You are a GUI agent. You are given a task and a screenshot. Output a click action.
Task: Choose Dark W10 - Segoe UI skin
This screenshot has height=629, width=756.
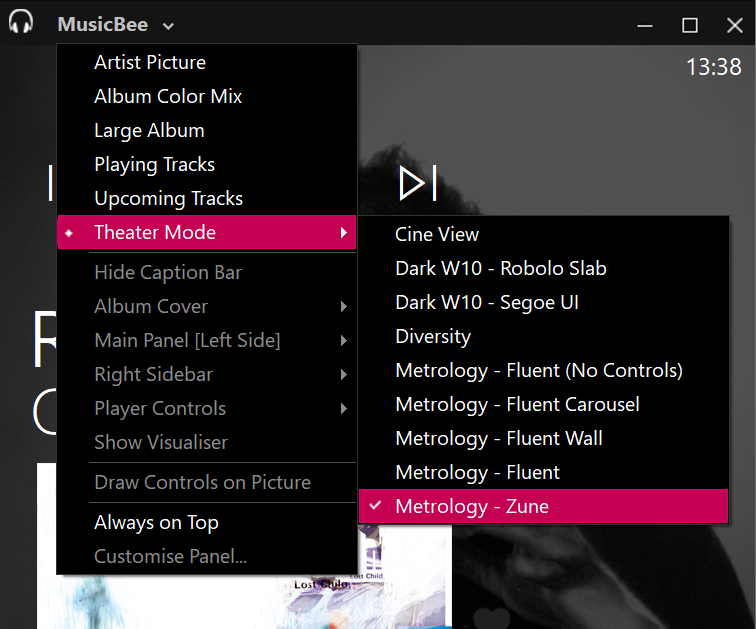pos(543,303)
